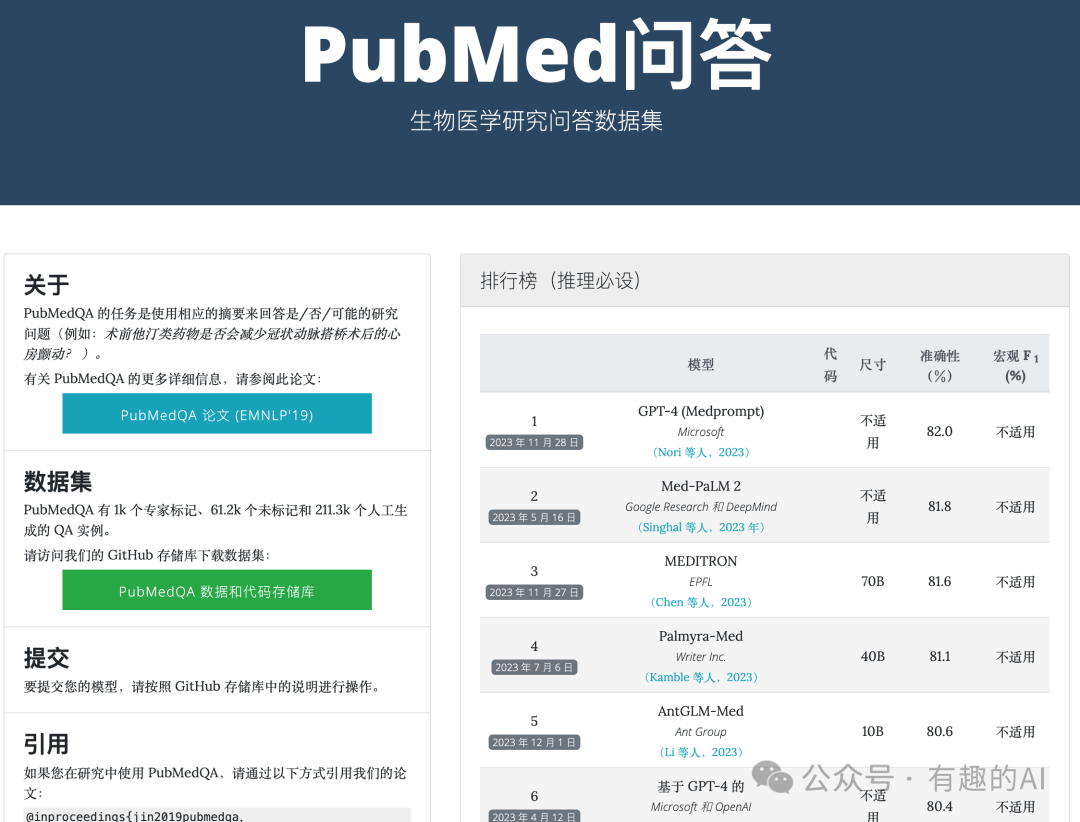Click the 尺寸 column header

click(x=873, y=364)
